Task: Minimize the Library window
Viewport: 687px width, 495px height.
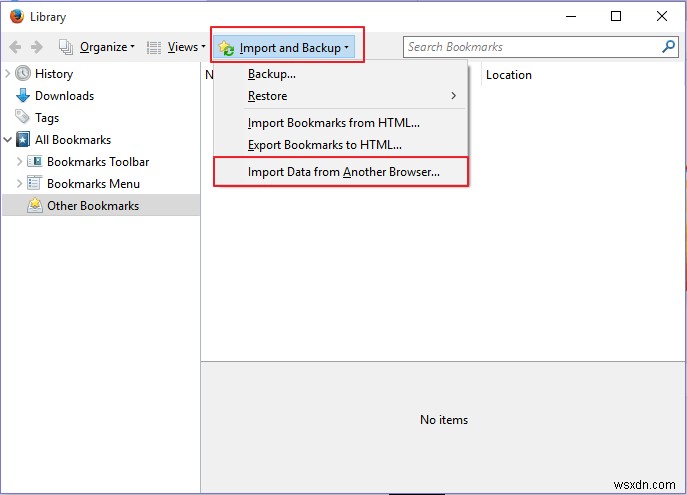Action: tap(570, 17)
